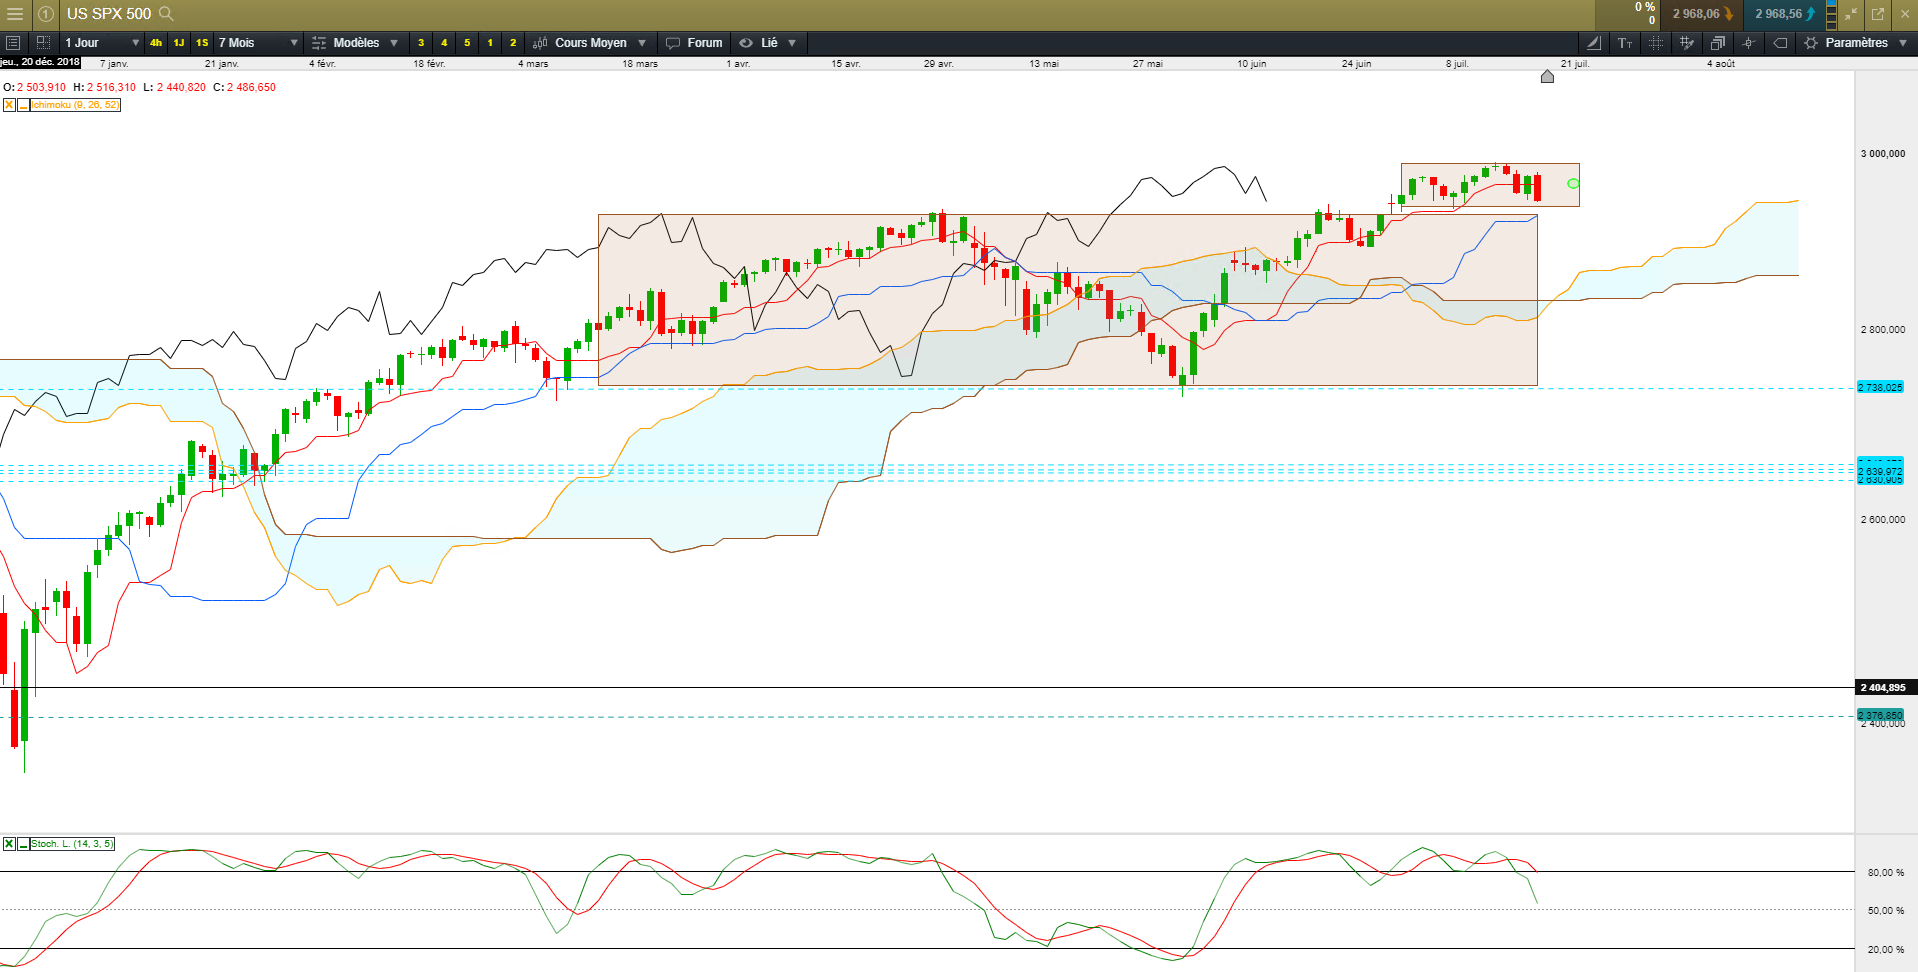Click the price alert crosshair icon
Viewport: 1918px width, 972px height.
point(1748,43)
